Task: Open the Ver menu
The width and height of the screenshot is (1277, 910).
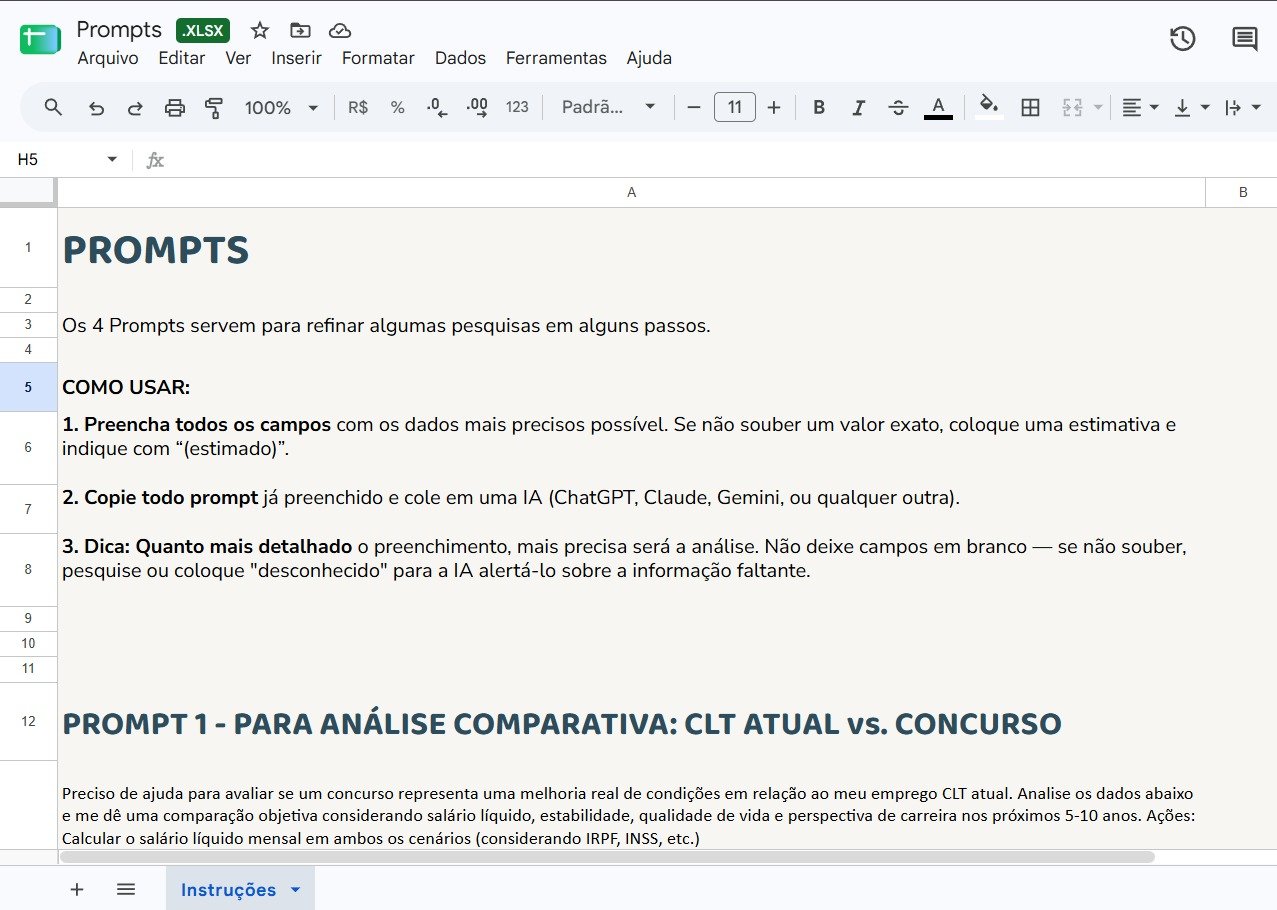Action: click(238, 58)
